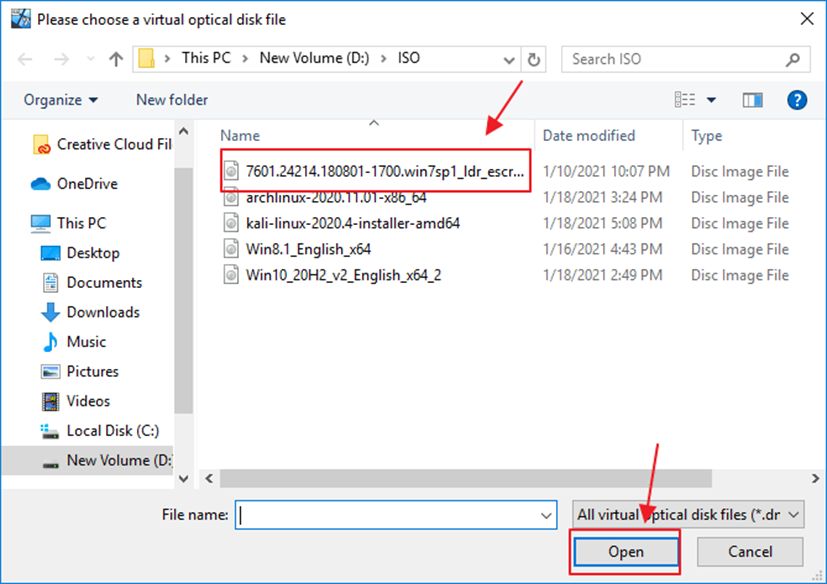Select Local Disk (C:) in sidebar
Viewport: 827px width, 584px height.
click(x=112, y=430)
